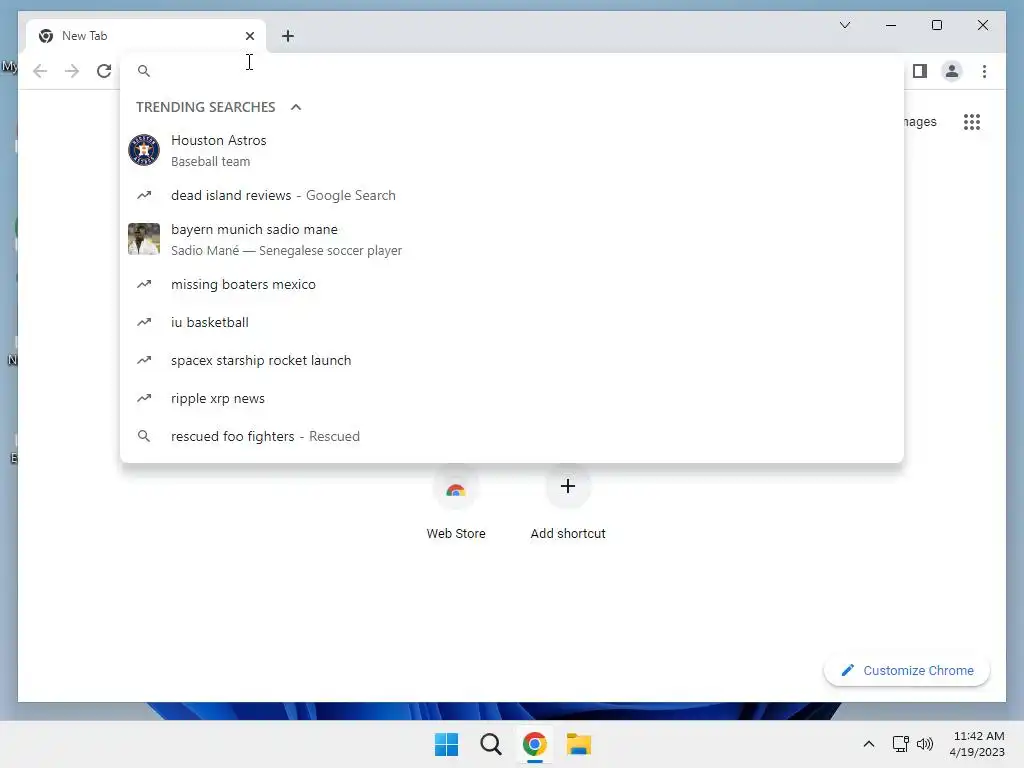Go back using the back arrow
This screenshot has width=1024, height=768.
(40, 71)
